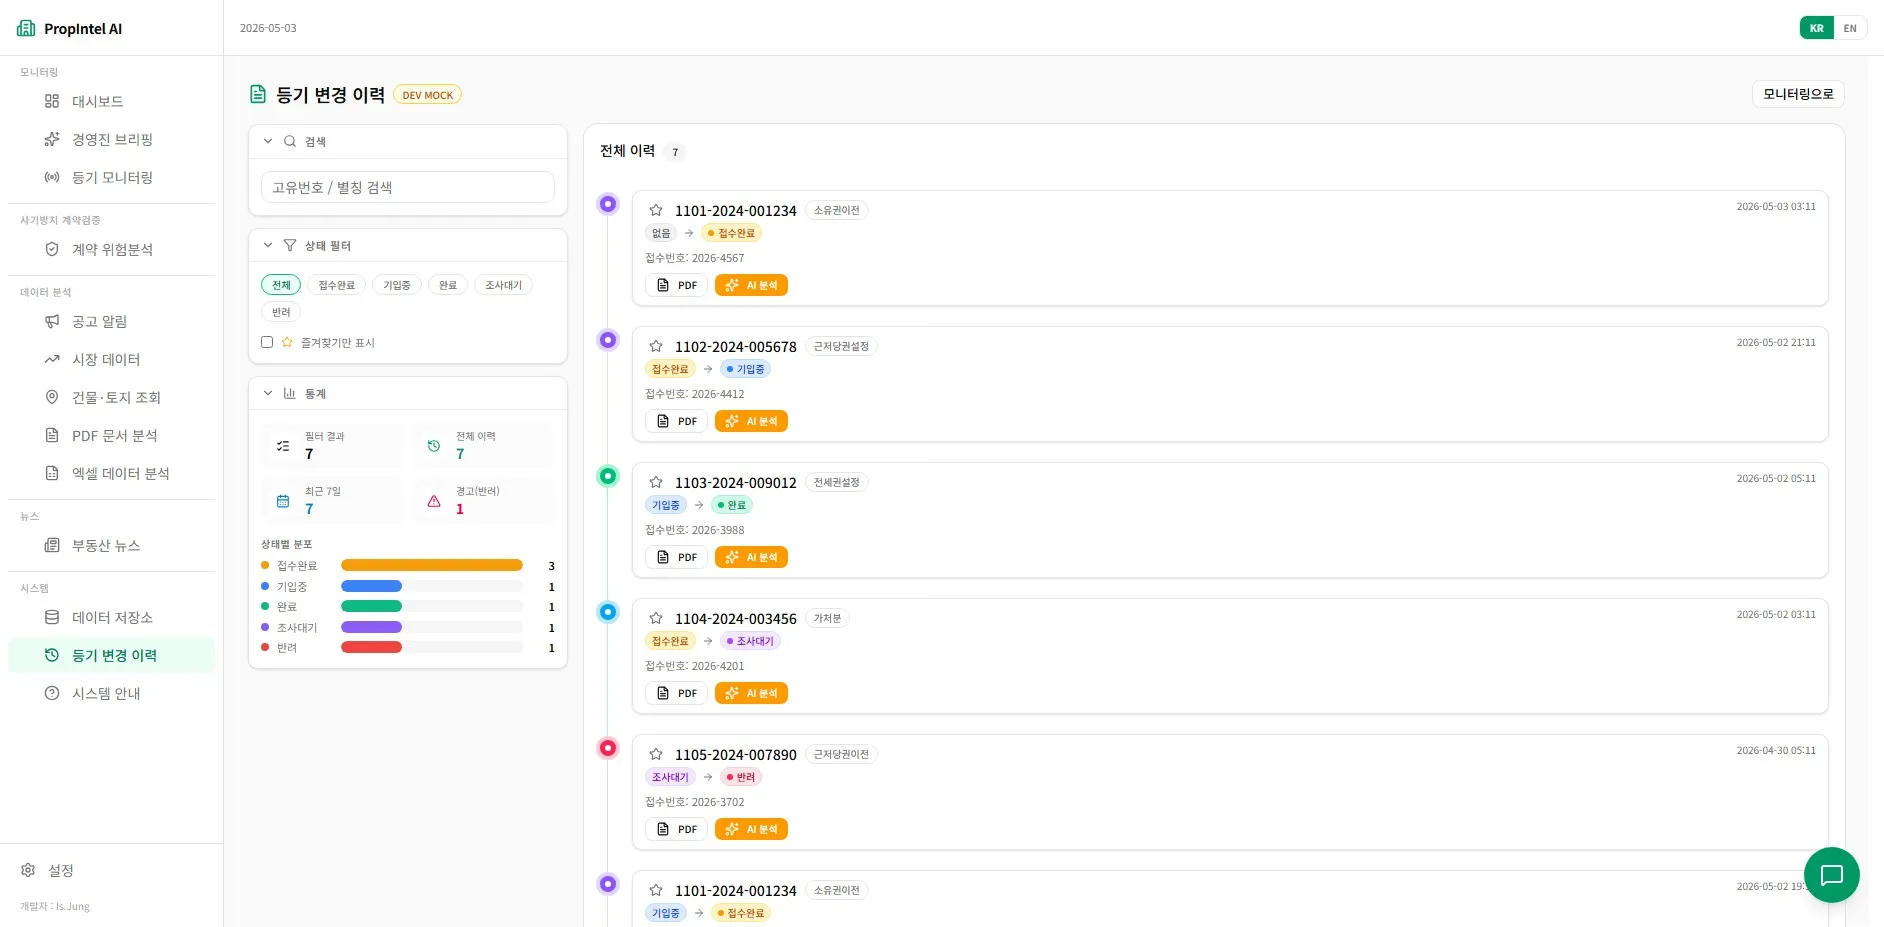
Task: Switch language to KR
Action: tap(1817, 28)
